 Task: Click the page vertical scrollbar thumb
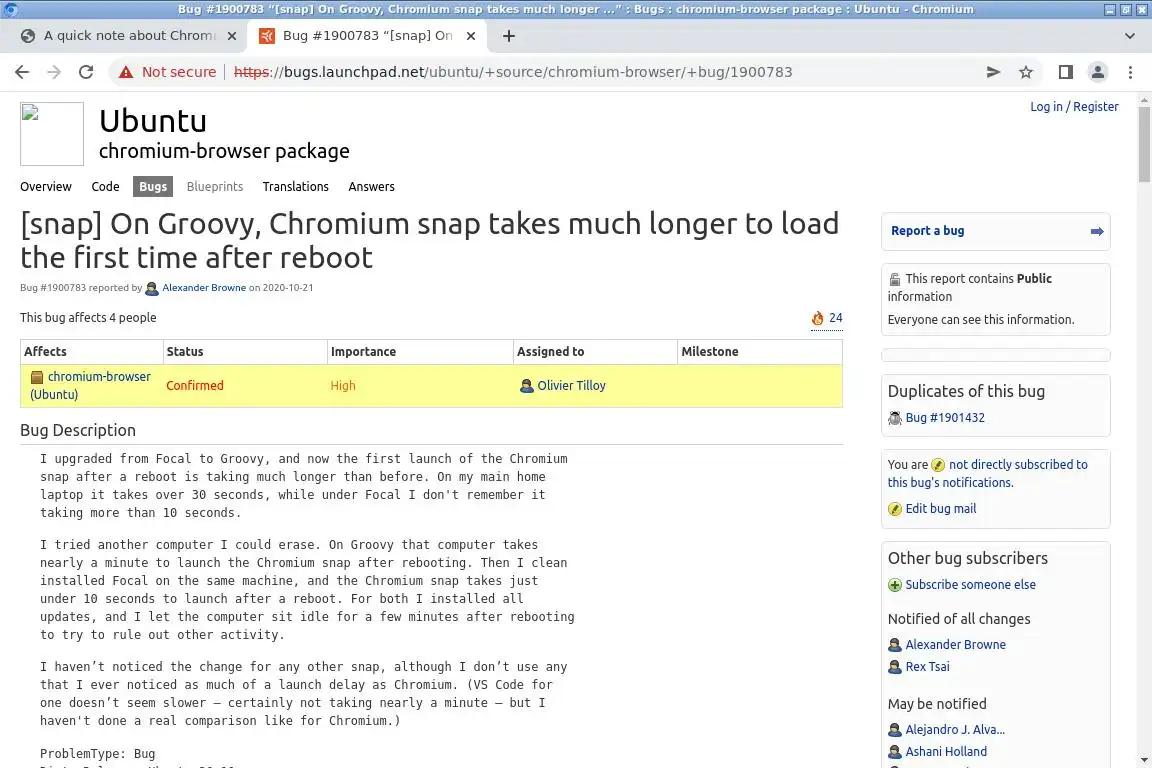tap(1144, 144)
